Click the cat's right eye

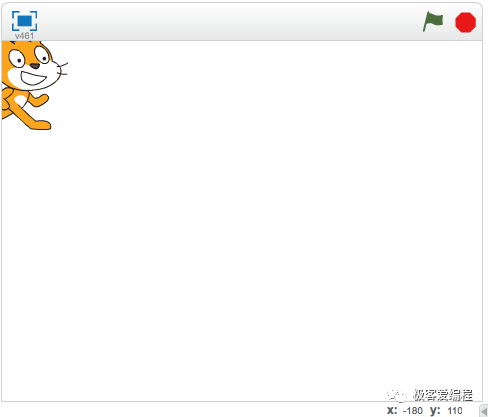tap(42, 55)
